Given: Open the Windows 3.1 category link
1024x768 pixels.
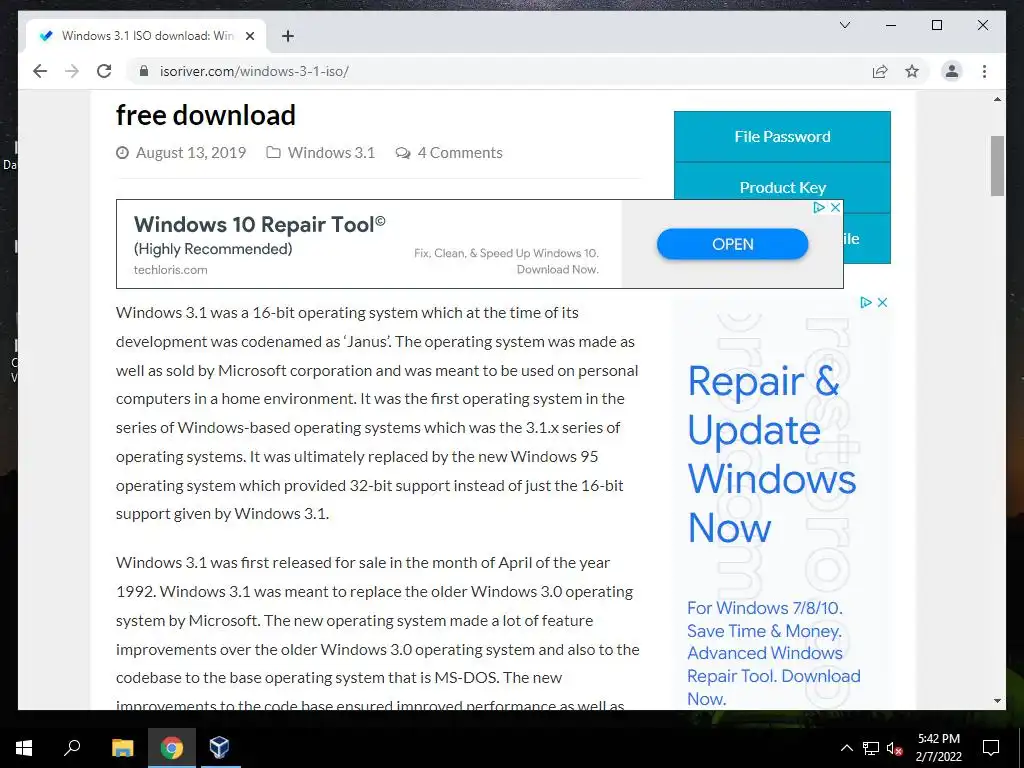Looking at the screenshot, I should (x=331, y=153).
